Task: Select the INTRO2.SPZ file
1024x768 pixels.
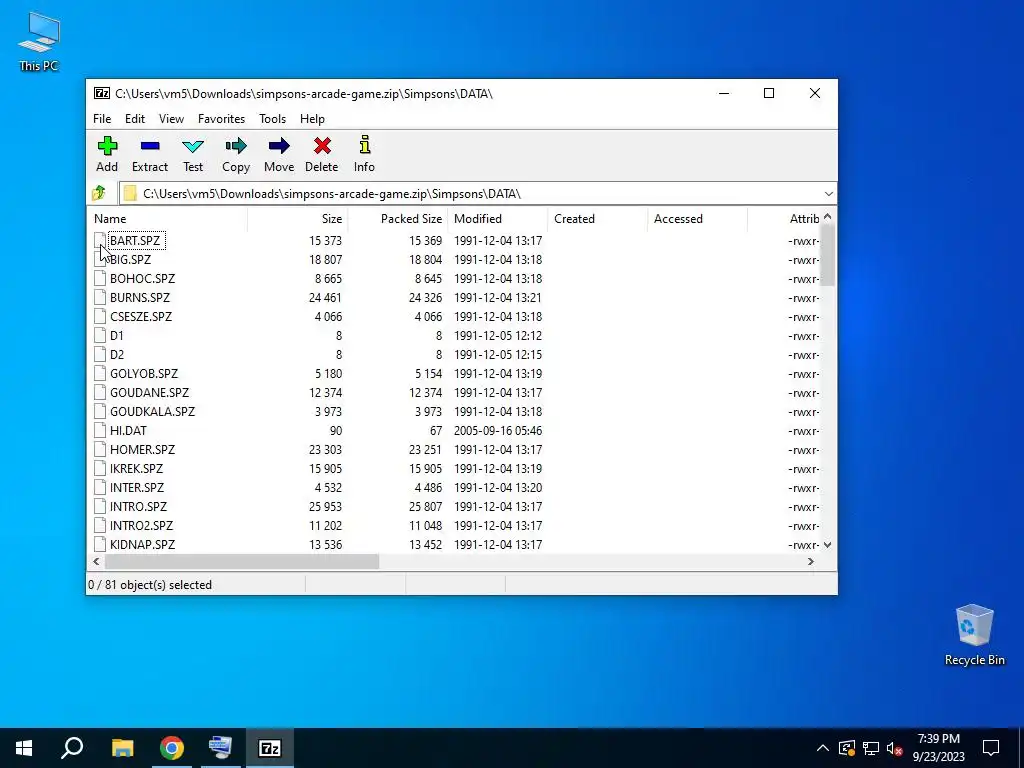Action: tap(142, 525)
